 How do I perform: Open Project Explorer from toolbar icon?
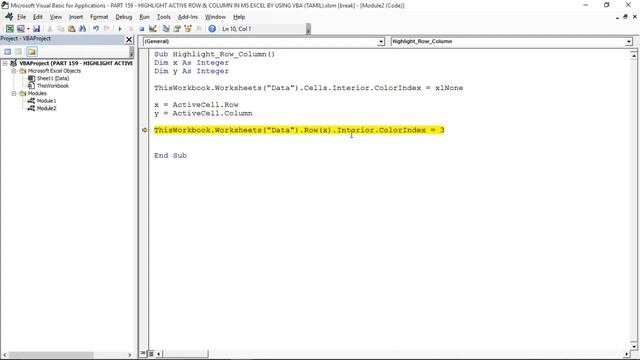pos(166,29)
